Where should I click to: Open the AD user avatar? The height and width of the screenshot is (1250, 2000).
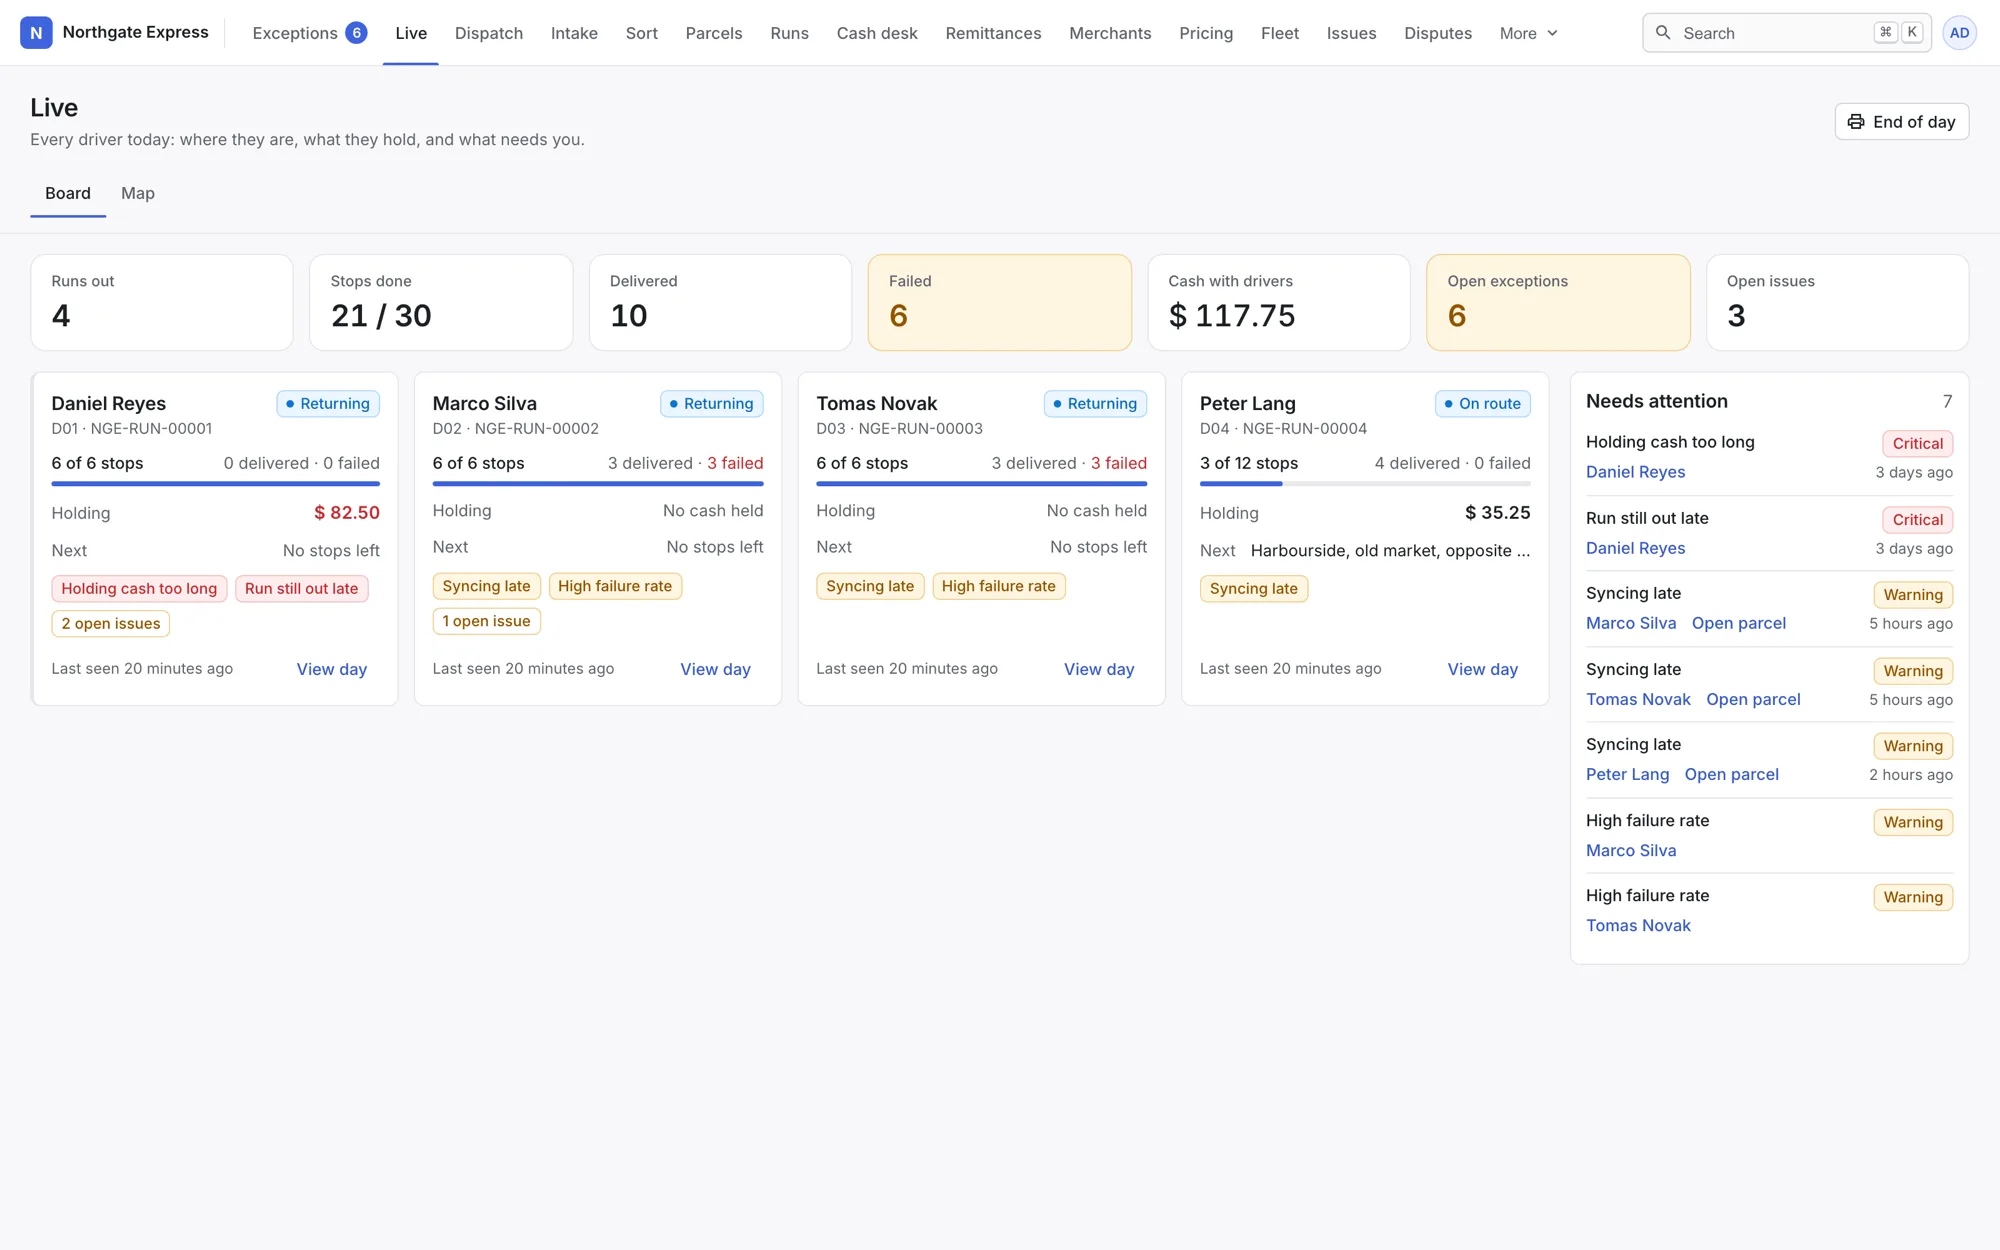coord(1959,33)
